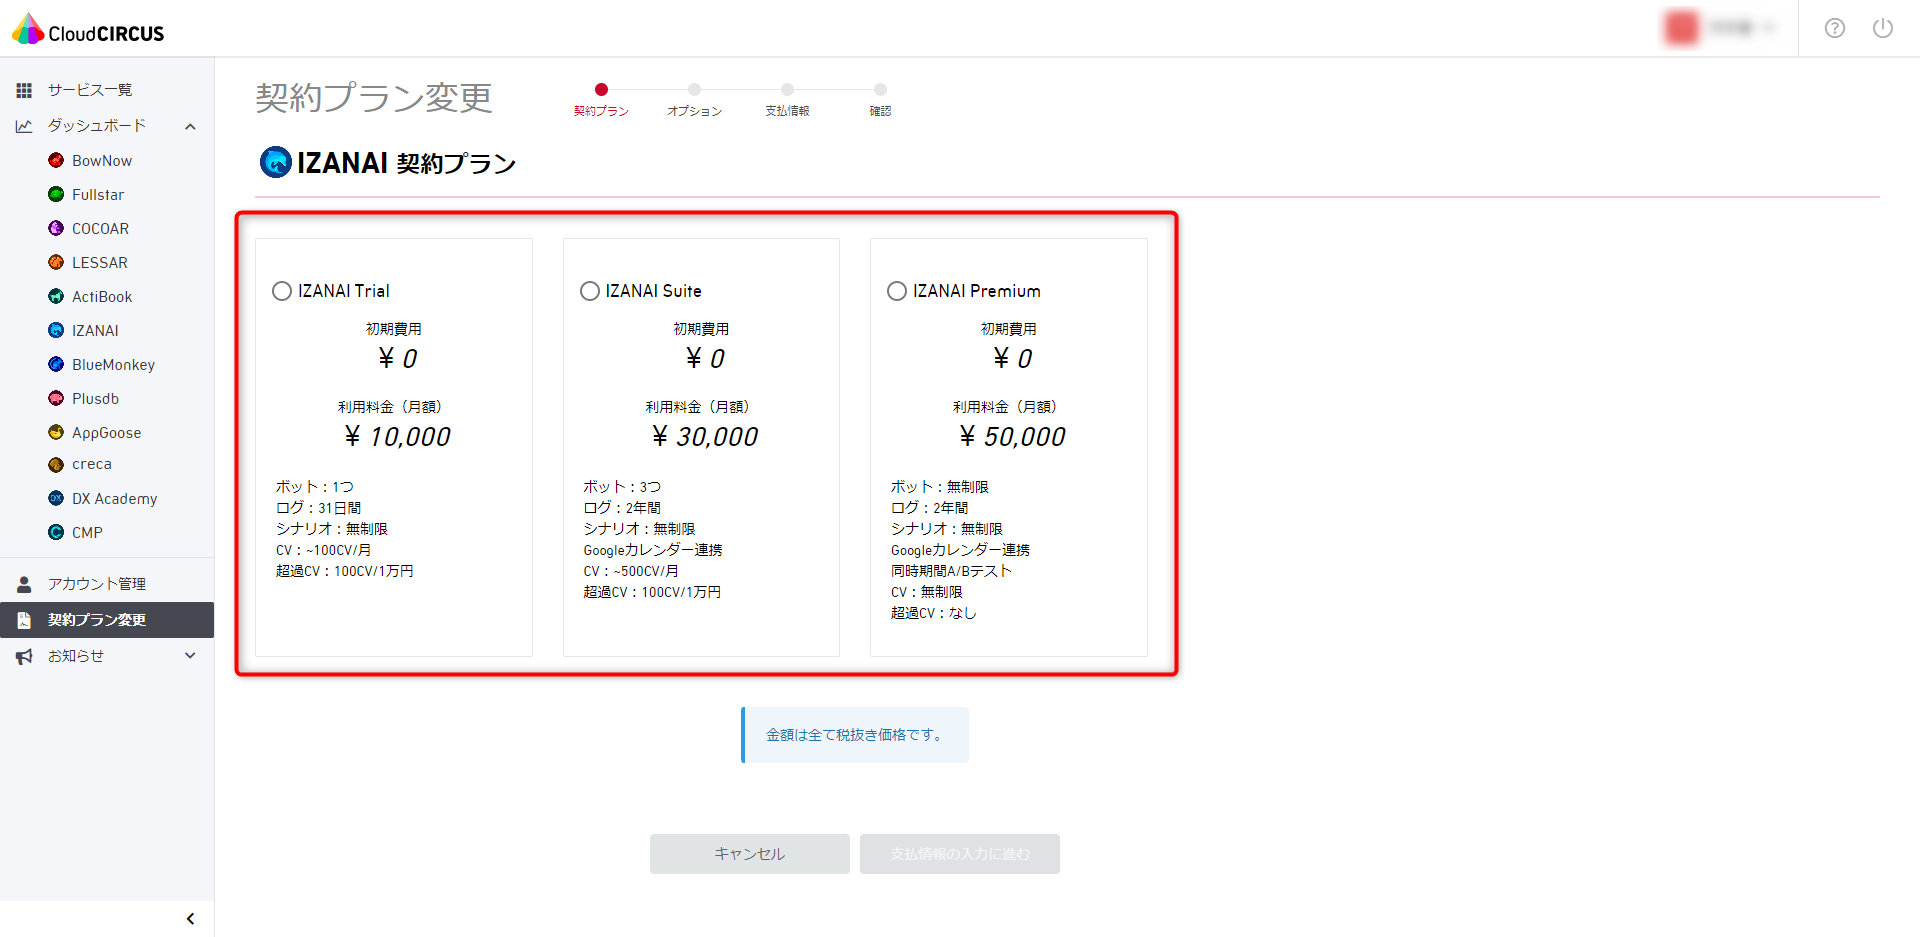The image size is (1920, 937).
Task: Click the 金額は全て税抜き価格です notice
Action: pos(855,735)
